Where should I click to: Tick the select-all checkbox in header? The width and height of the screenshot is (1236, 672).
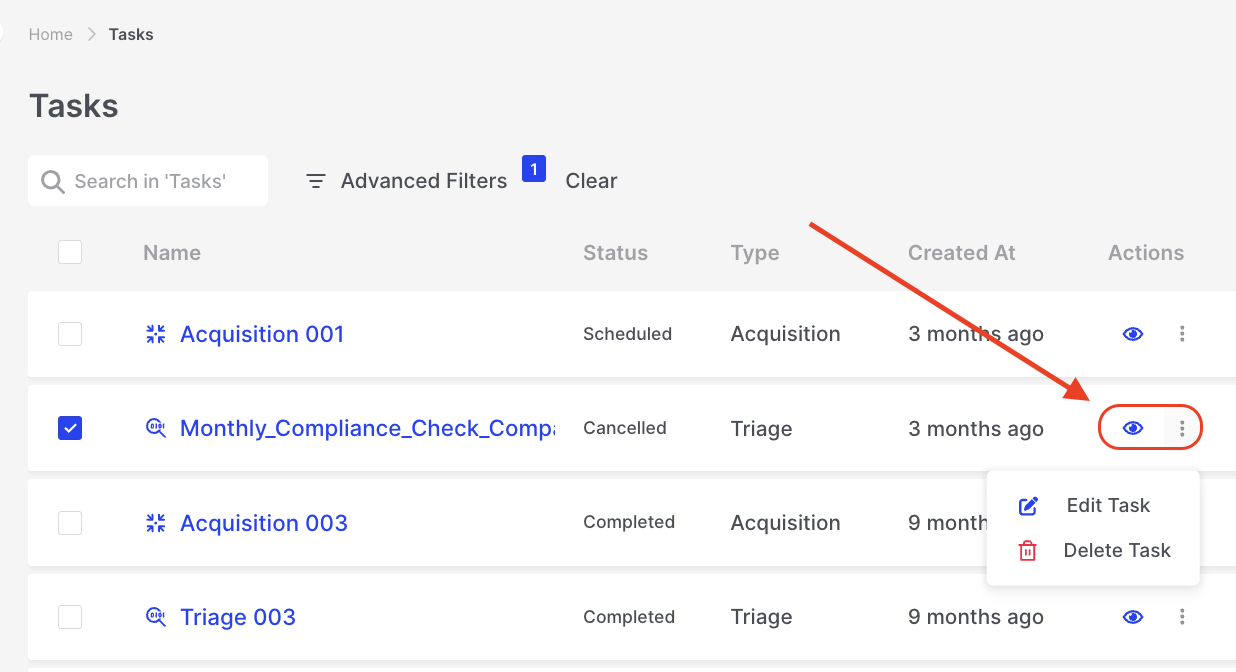click(x=70, y=253)
